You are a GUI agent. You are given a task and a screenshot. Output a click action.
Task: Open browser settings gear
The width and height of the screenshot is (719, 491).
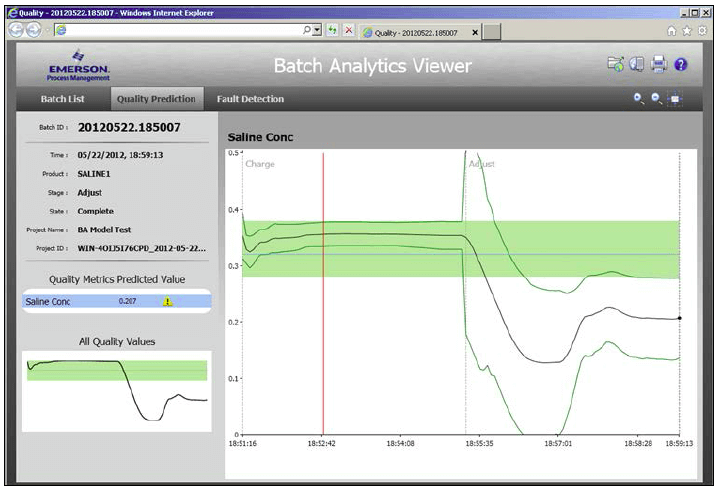[x=701, y=31]
